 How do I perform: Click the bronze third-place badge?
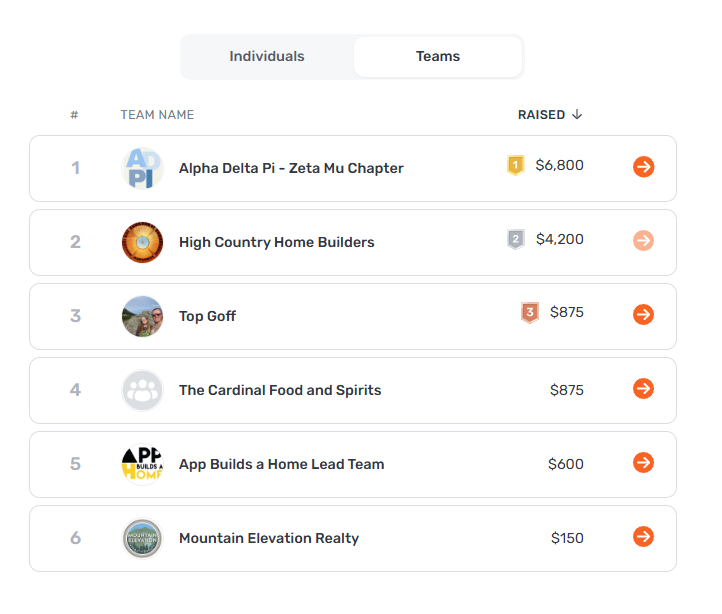click(530, 312)
